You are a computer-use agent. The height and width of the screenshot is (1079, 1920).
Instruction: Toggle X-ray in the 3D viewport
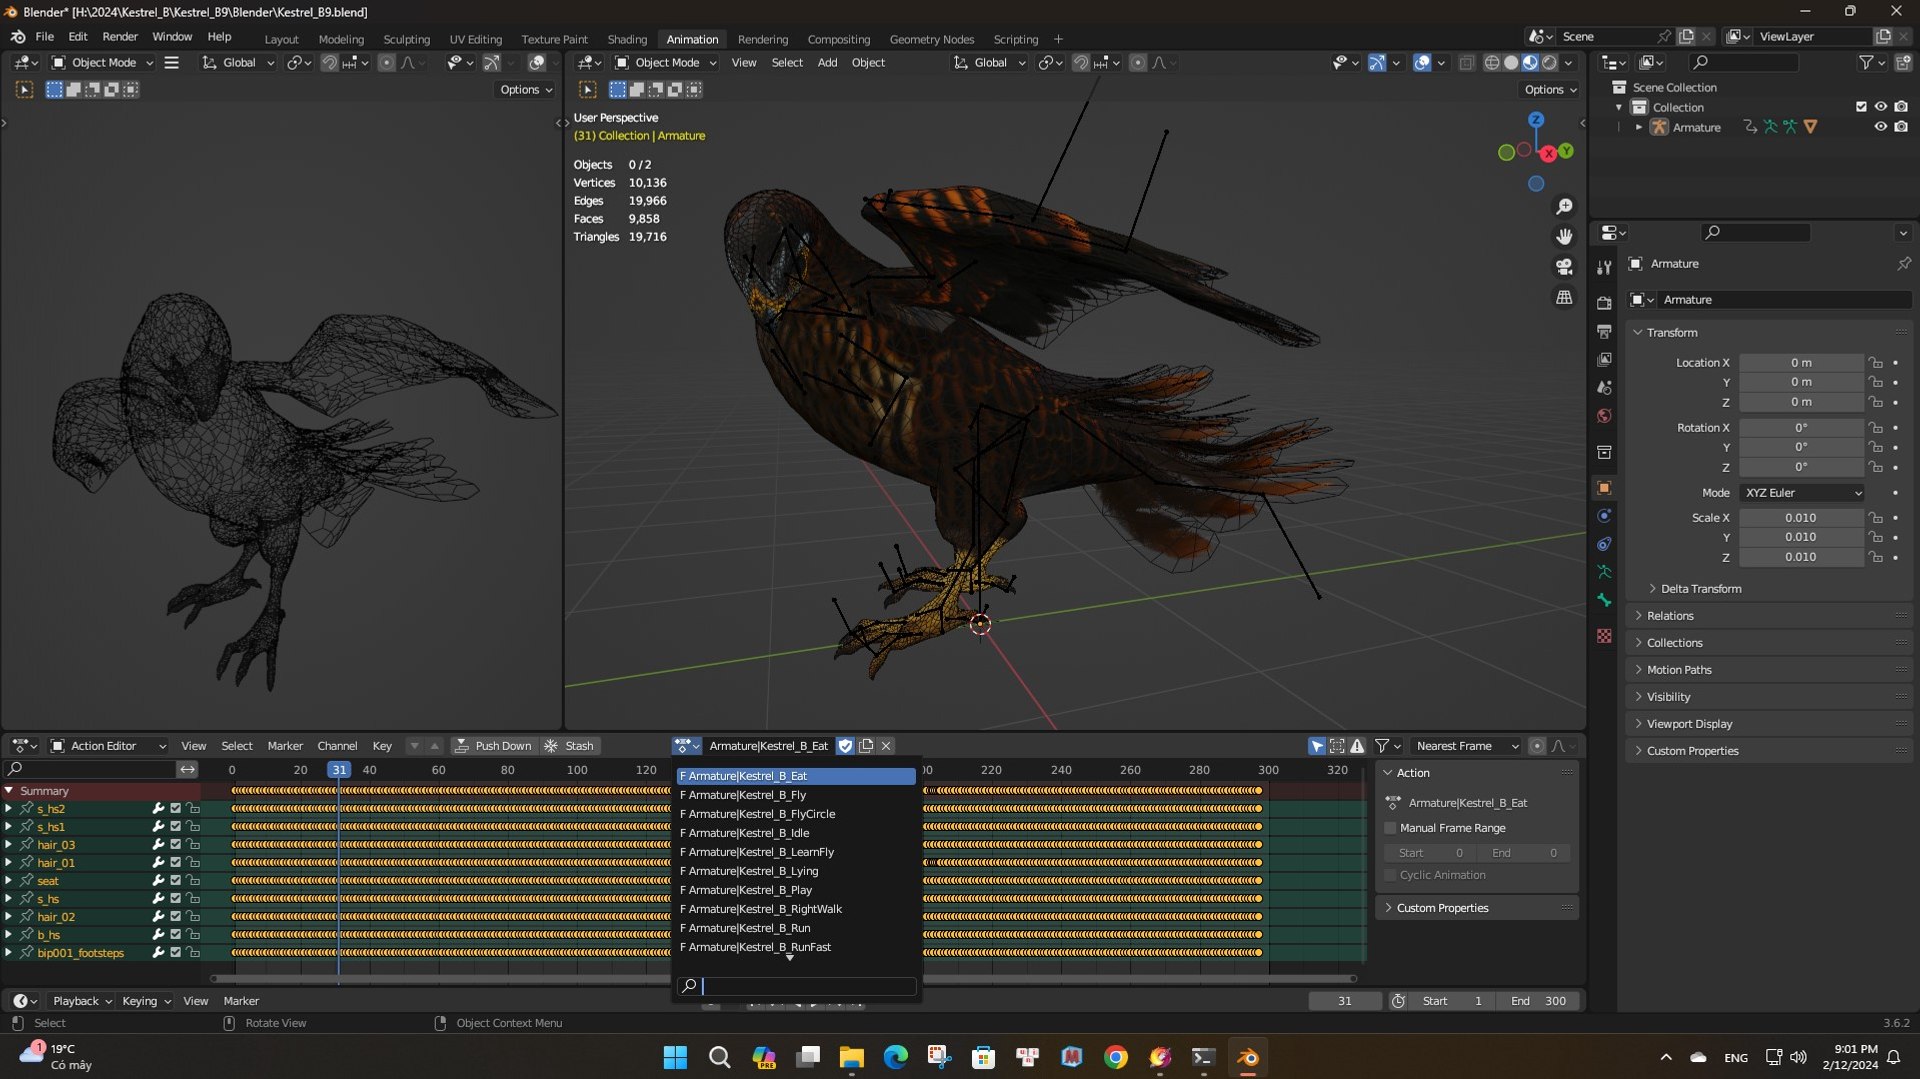click(x=1467, y=62)
